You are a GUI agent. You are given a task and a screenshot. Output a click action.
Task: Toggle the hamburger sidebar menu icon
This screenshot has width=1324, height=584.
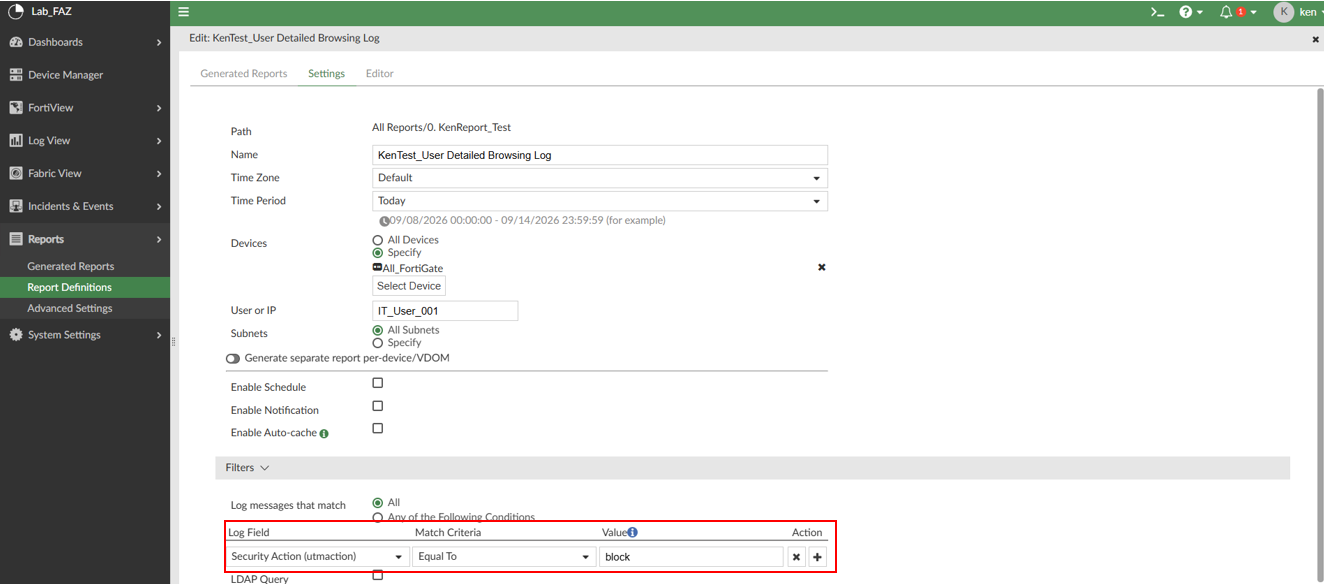pyautogui.click(x=184, y=12)
